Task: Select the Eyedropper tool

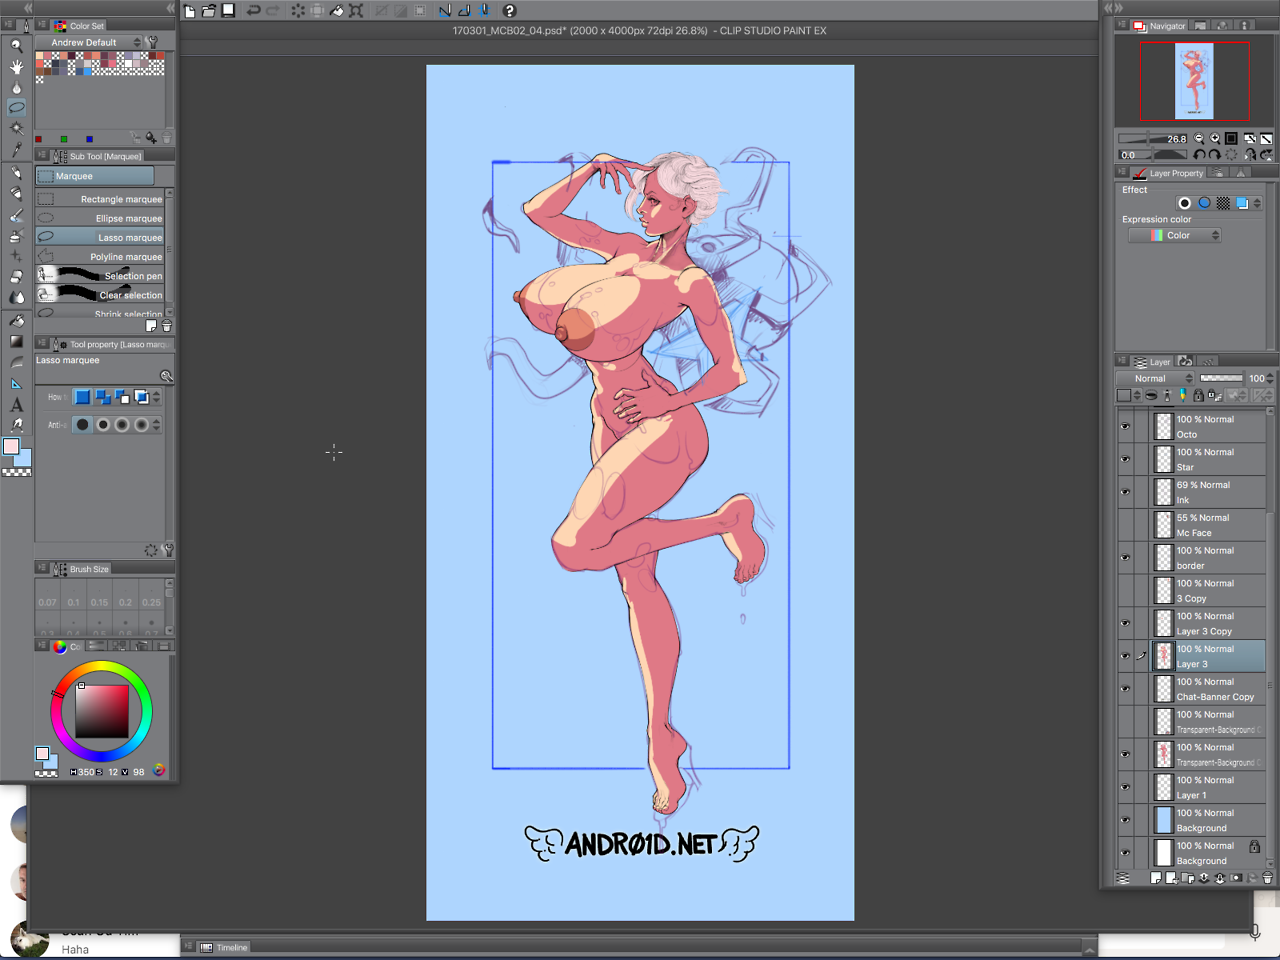Action: pyautogui.click(x=16, y=149)
